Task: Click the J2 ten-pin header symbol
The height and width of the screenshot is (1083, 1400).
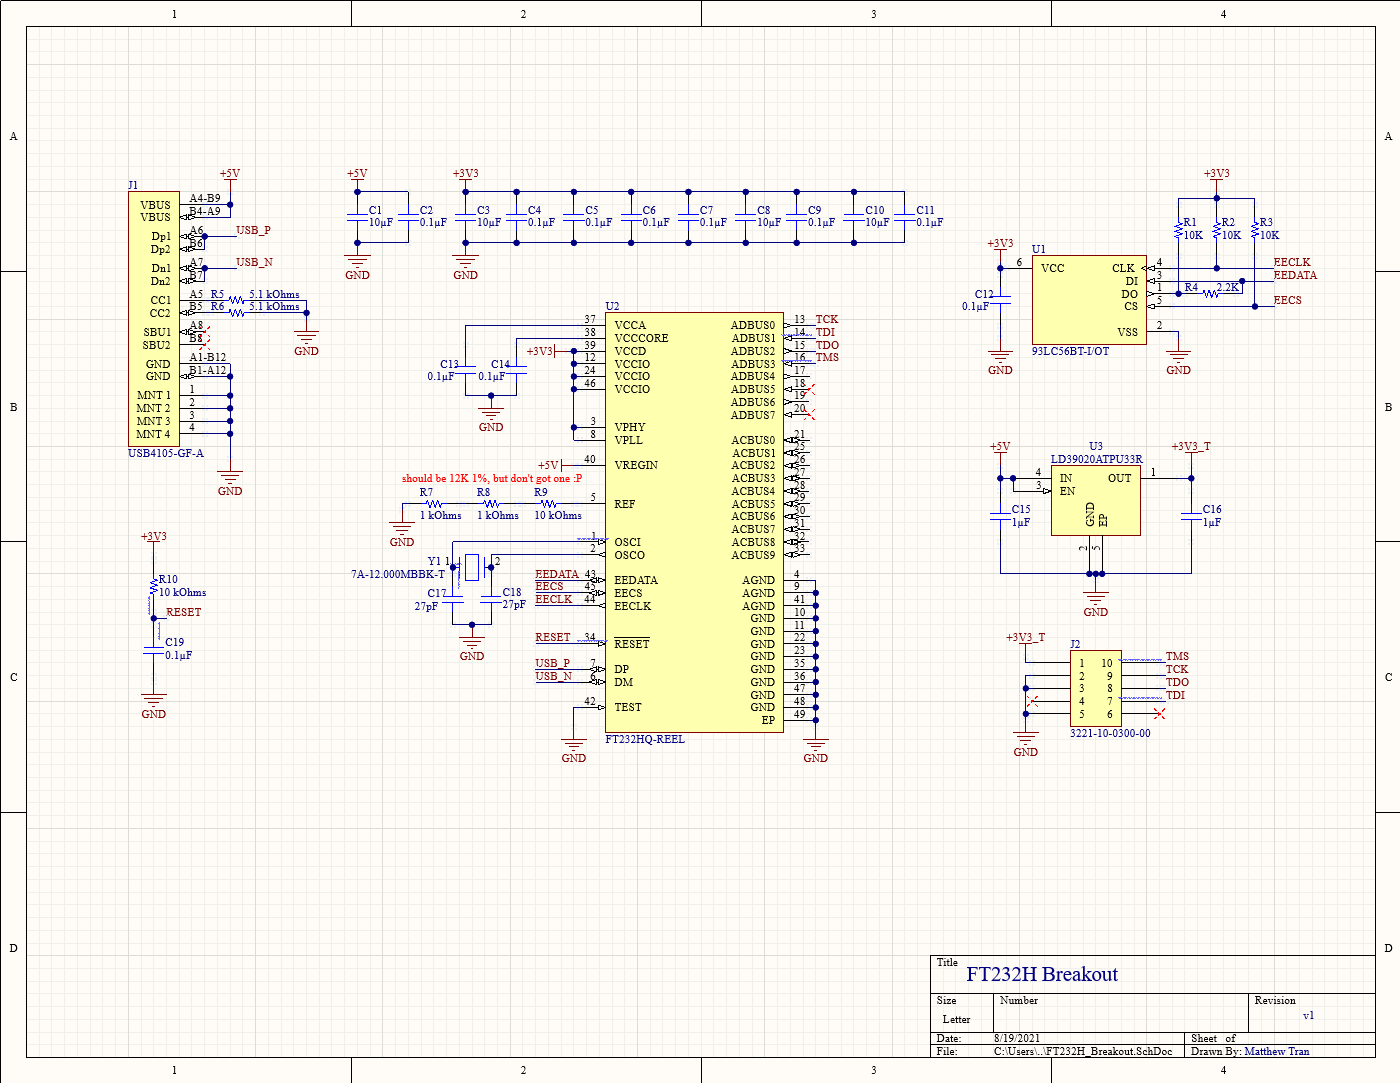Action: (1095, 688)
